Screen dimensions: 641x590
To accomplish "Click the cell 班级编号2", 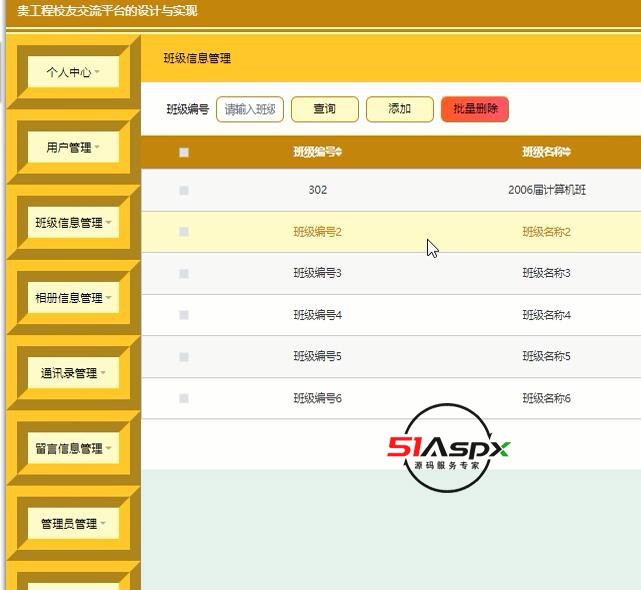I will point(318,232).
